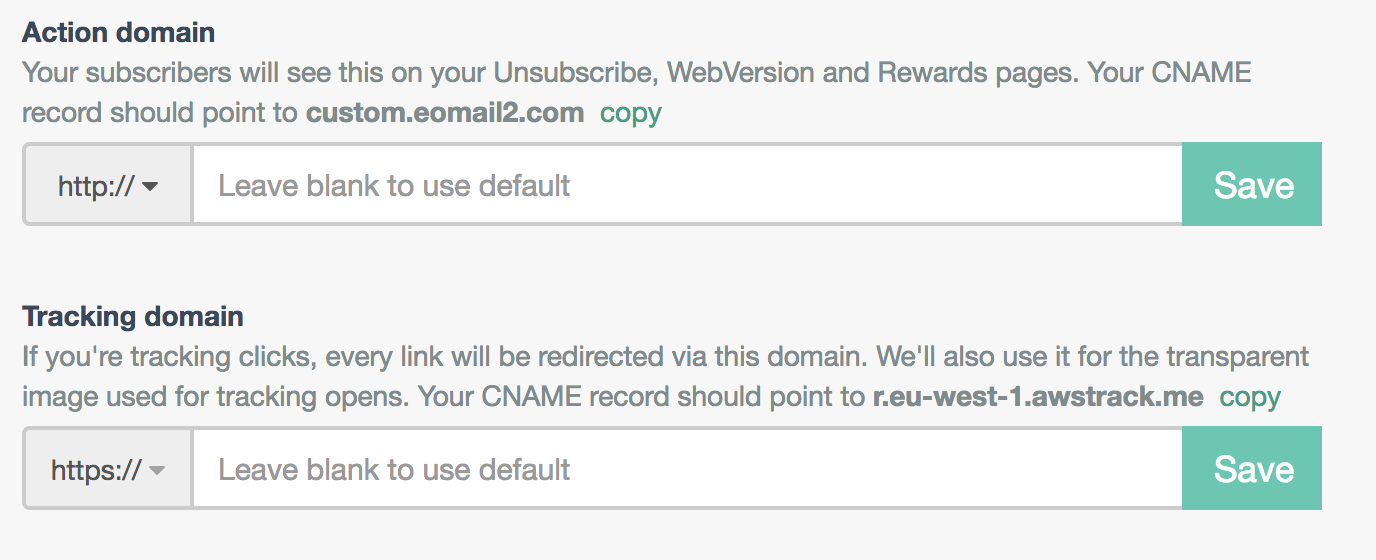Viewport: 1376px width, 560px height.
Task: Save the Tracking domain setting
Action: tap(1252, 469)
